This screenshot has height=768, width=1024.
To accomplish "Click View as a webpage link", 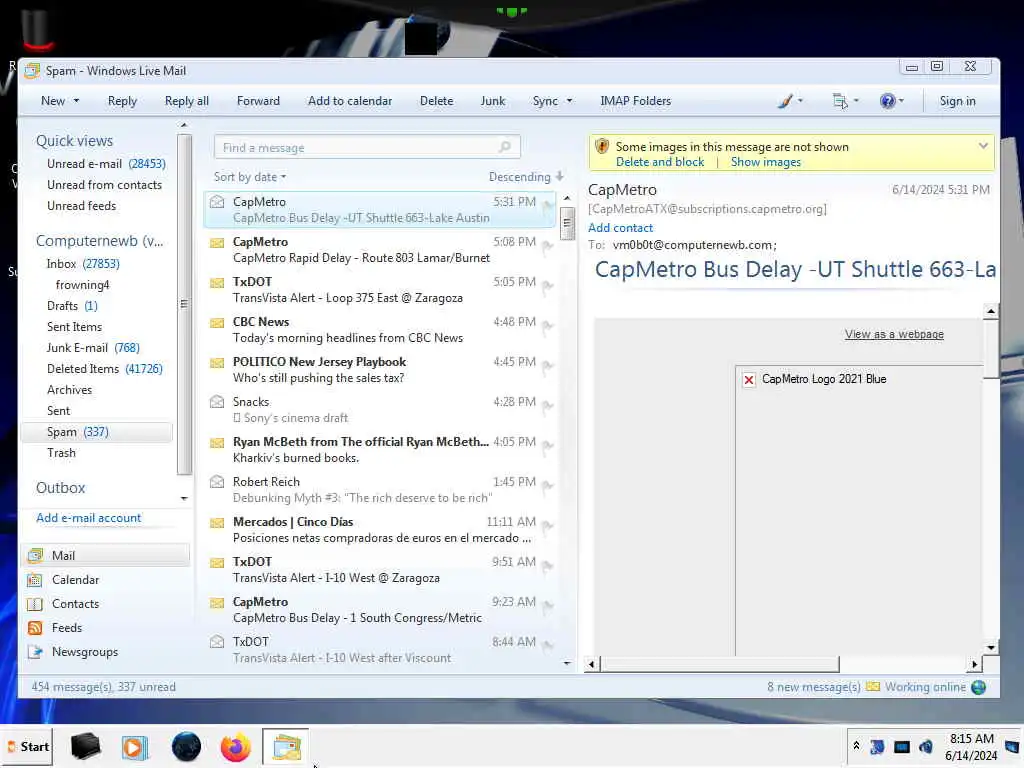I will 894,334.
